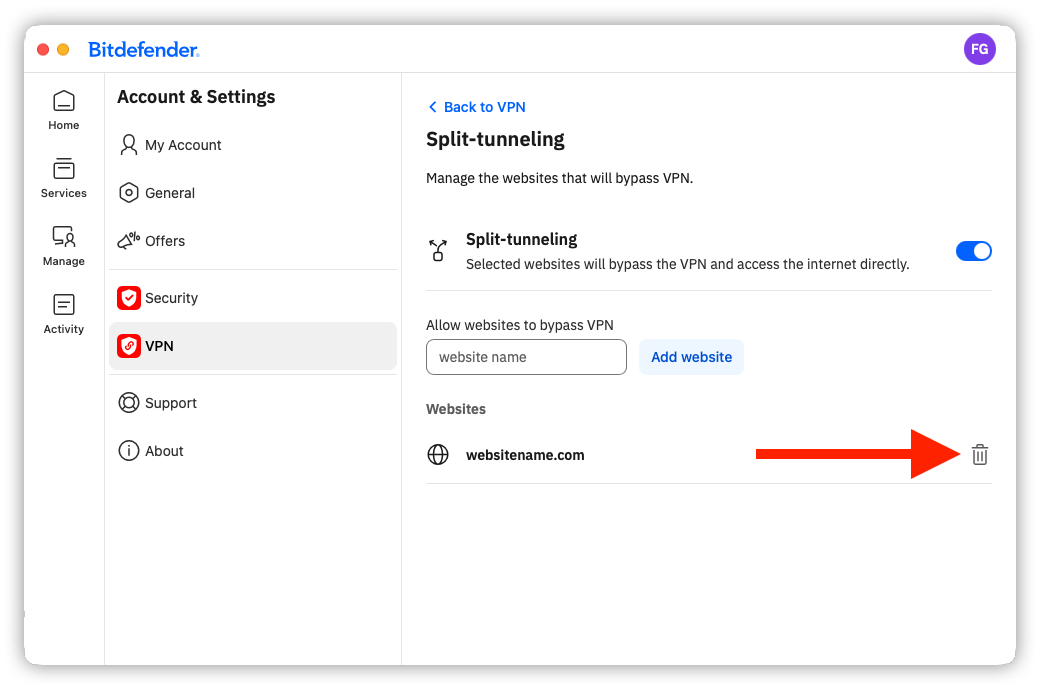Turn off the Split-tunneling switch

click(973, 251)
